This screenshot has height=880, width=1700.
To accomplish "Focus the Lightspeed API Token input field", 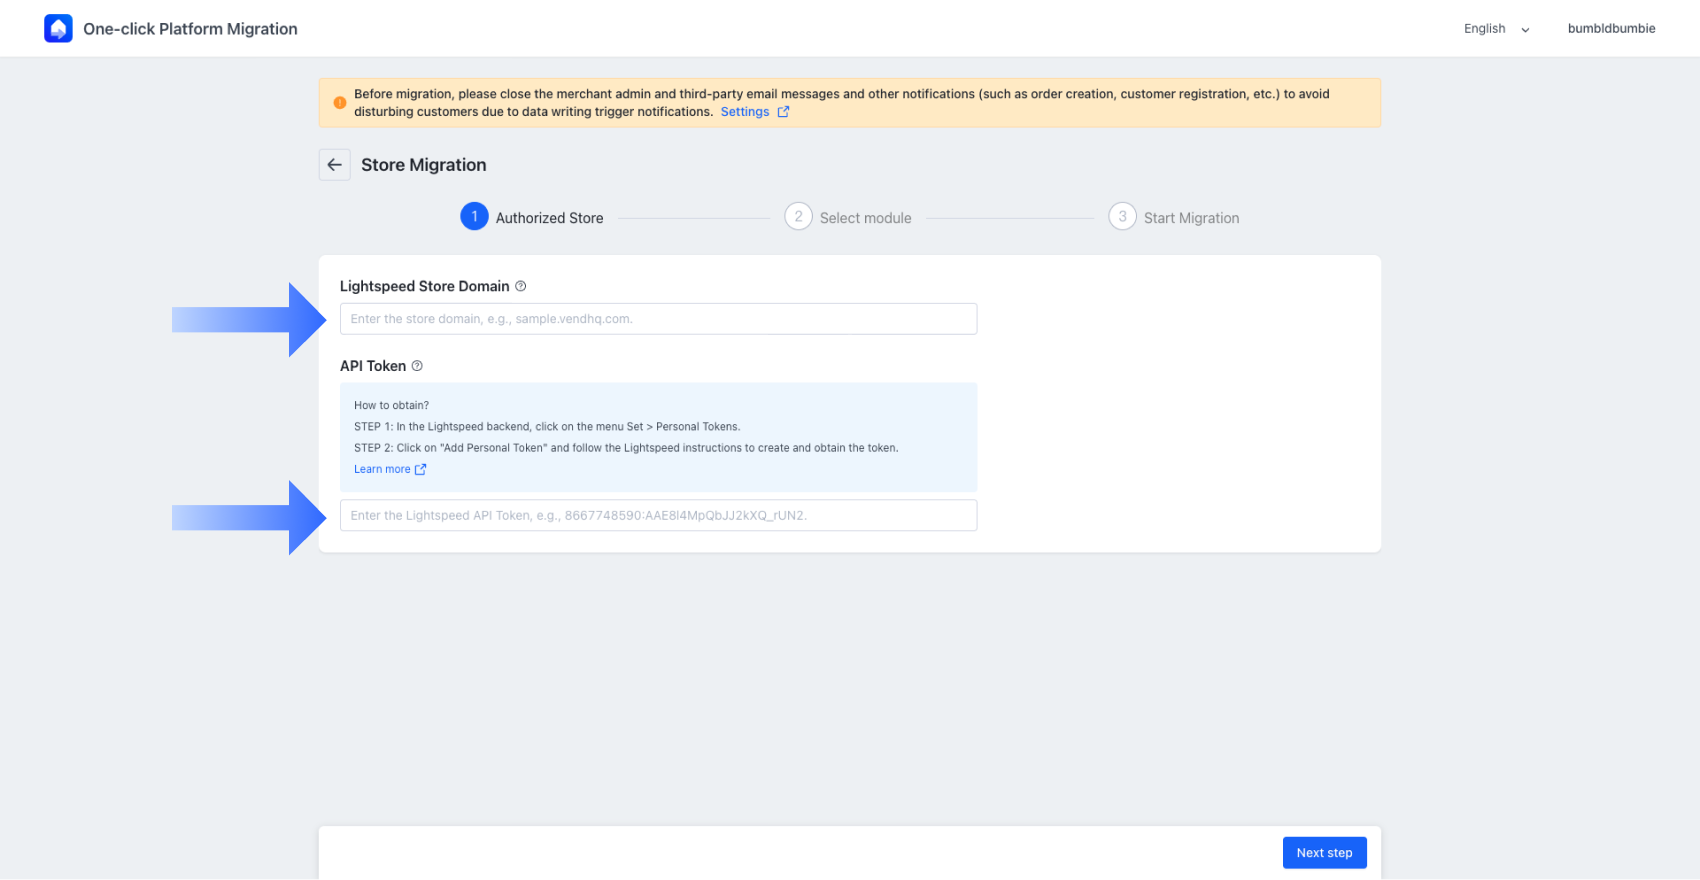I will point(658,516).
